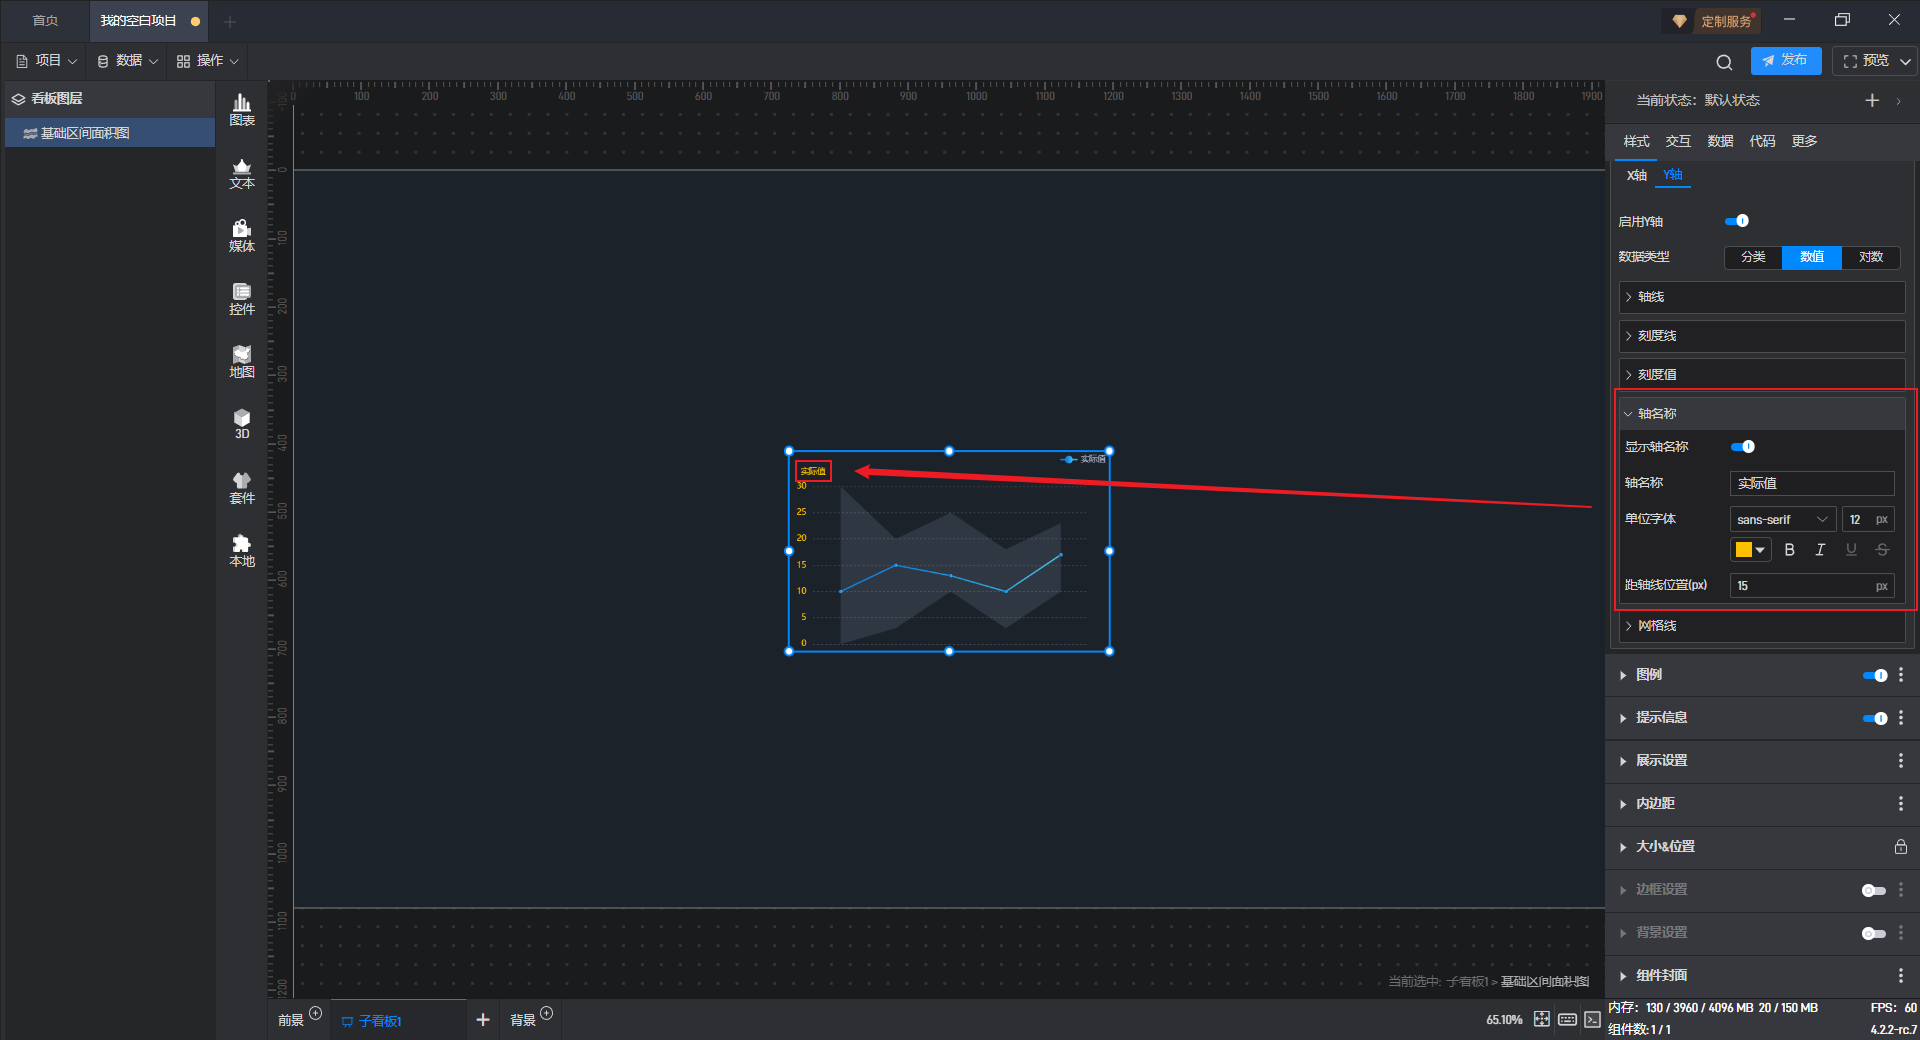Open the 套件 kits panel
The width and height of the screenshot is (1920, 1040).
pyautogui.click(x=242, y=488)
